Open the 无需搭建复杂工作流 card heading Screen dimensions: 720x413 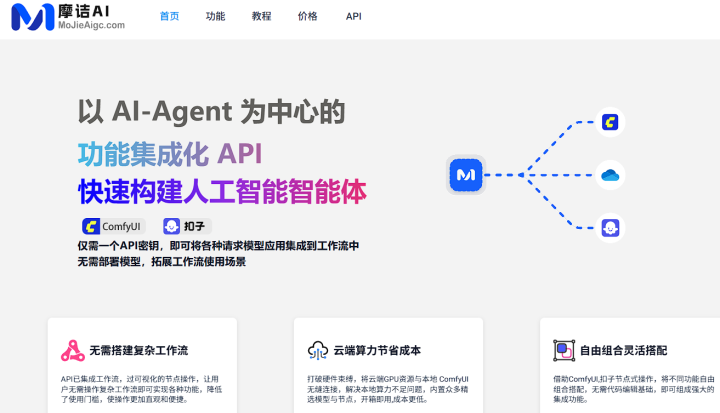pyautogui.click(x=138, y=351)
